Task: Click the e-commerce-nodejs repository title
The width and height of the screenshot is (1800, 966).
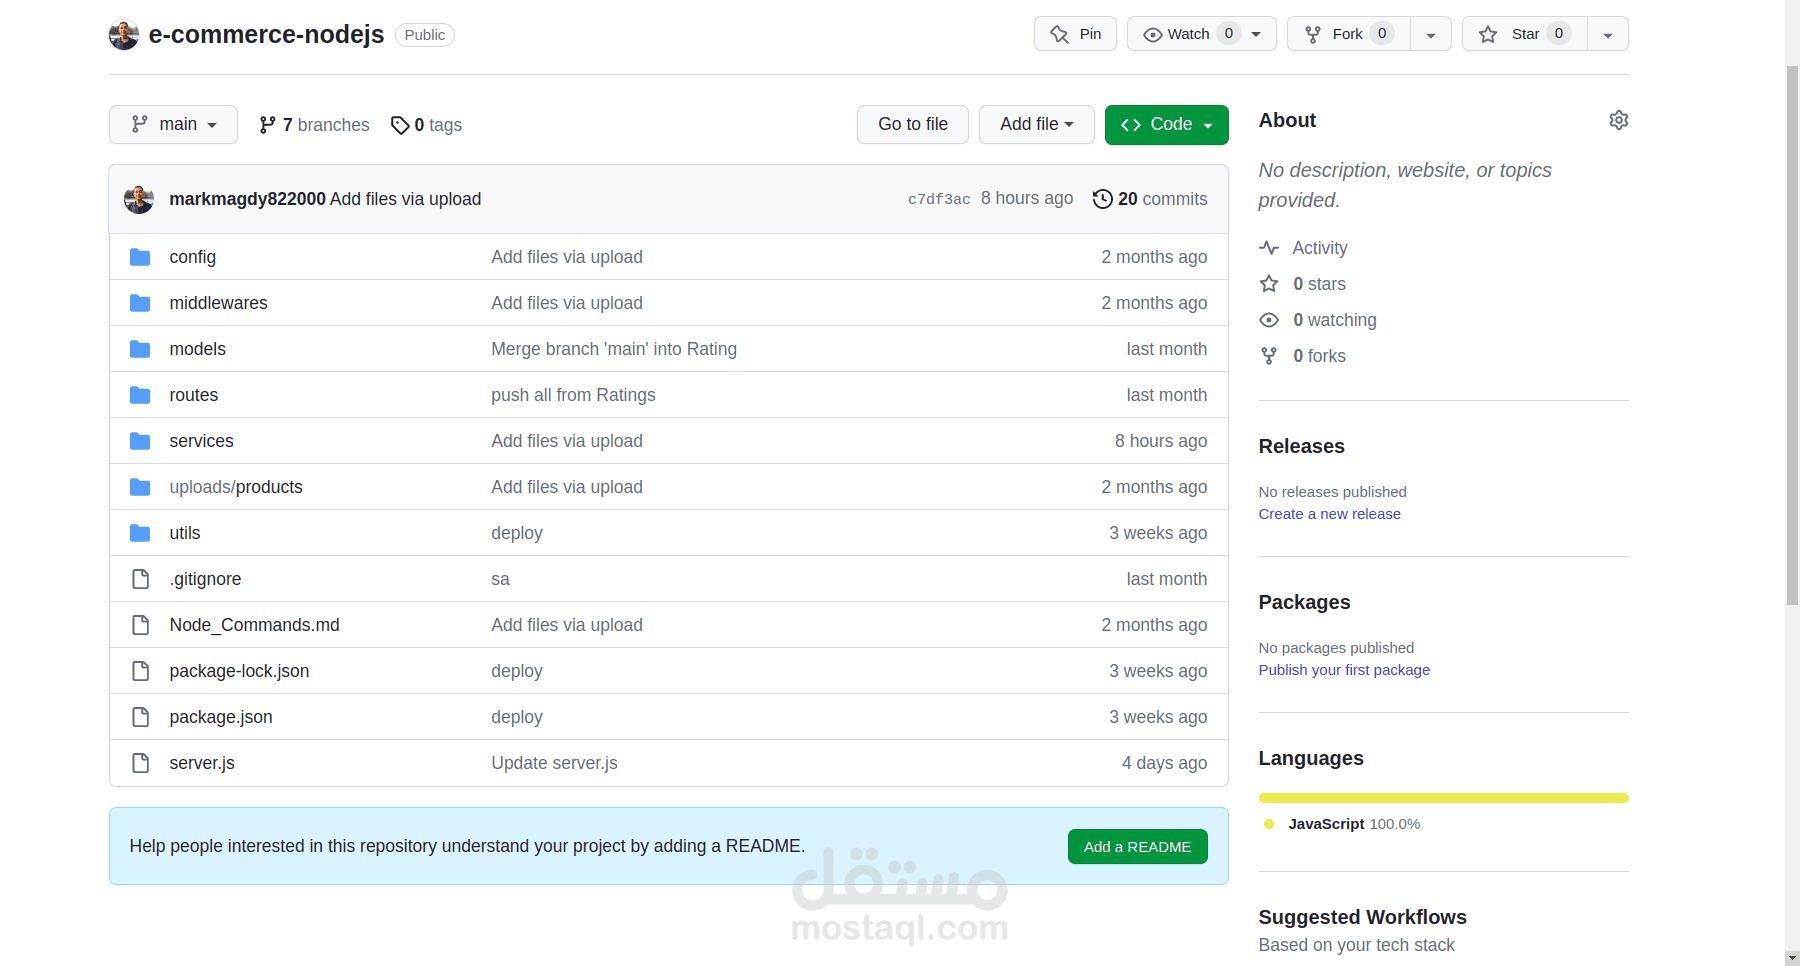Action: tap(267, 35)
